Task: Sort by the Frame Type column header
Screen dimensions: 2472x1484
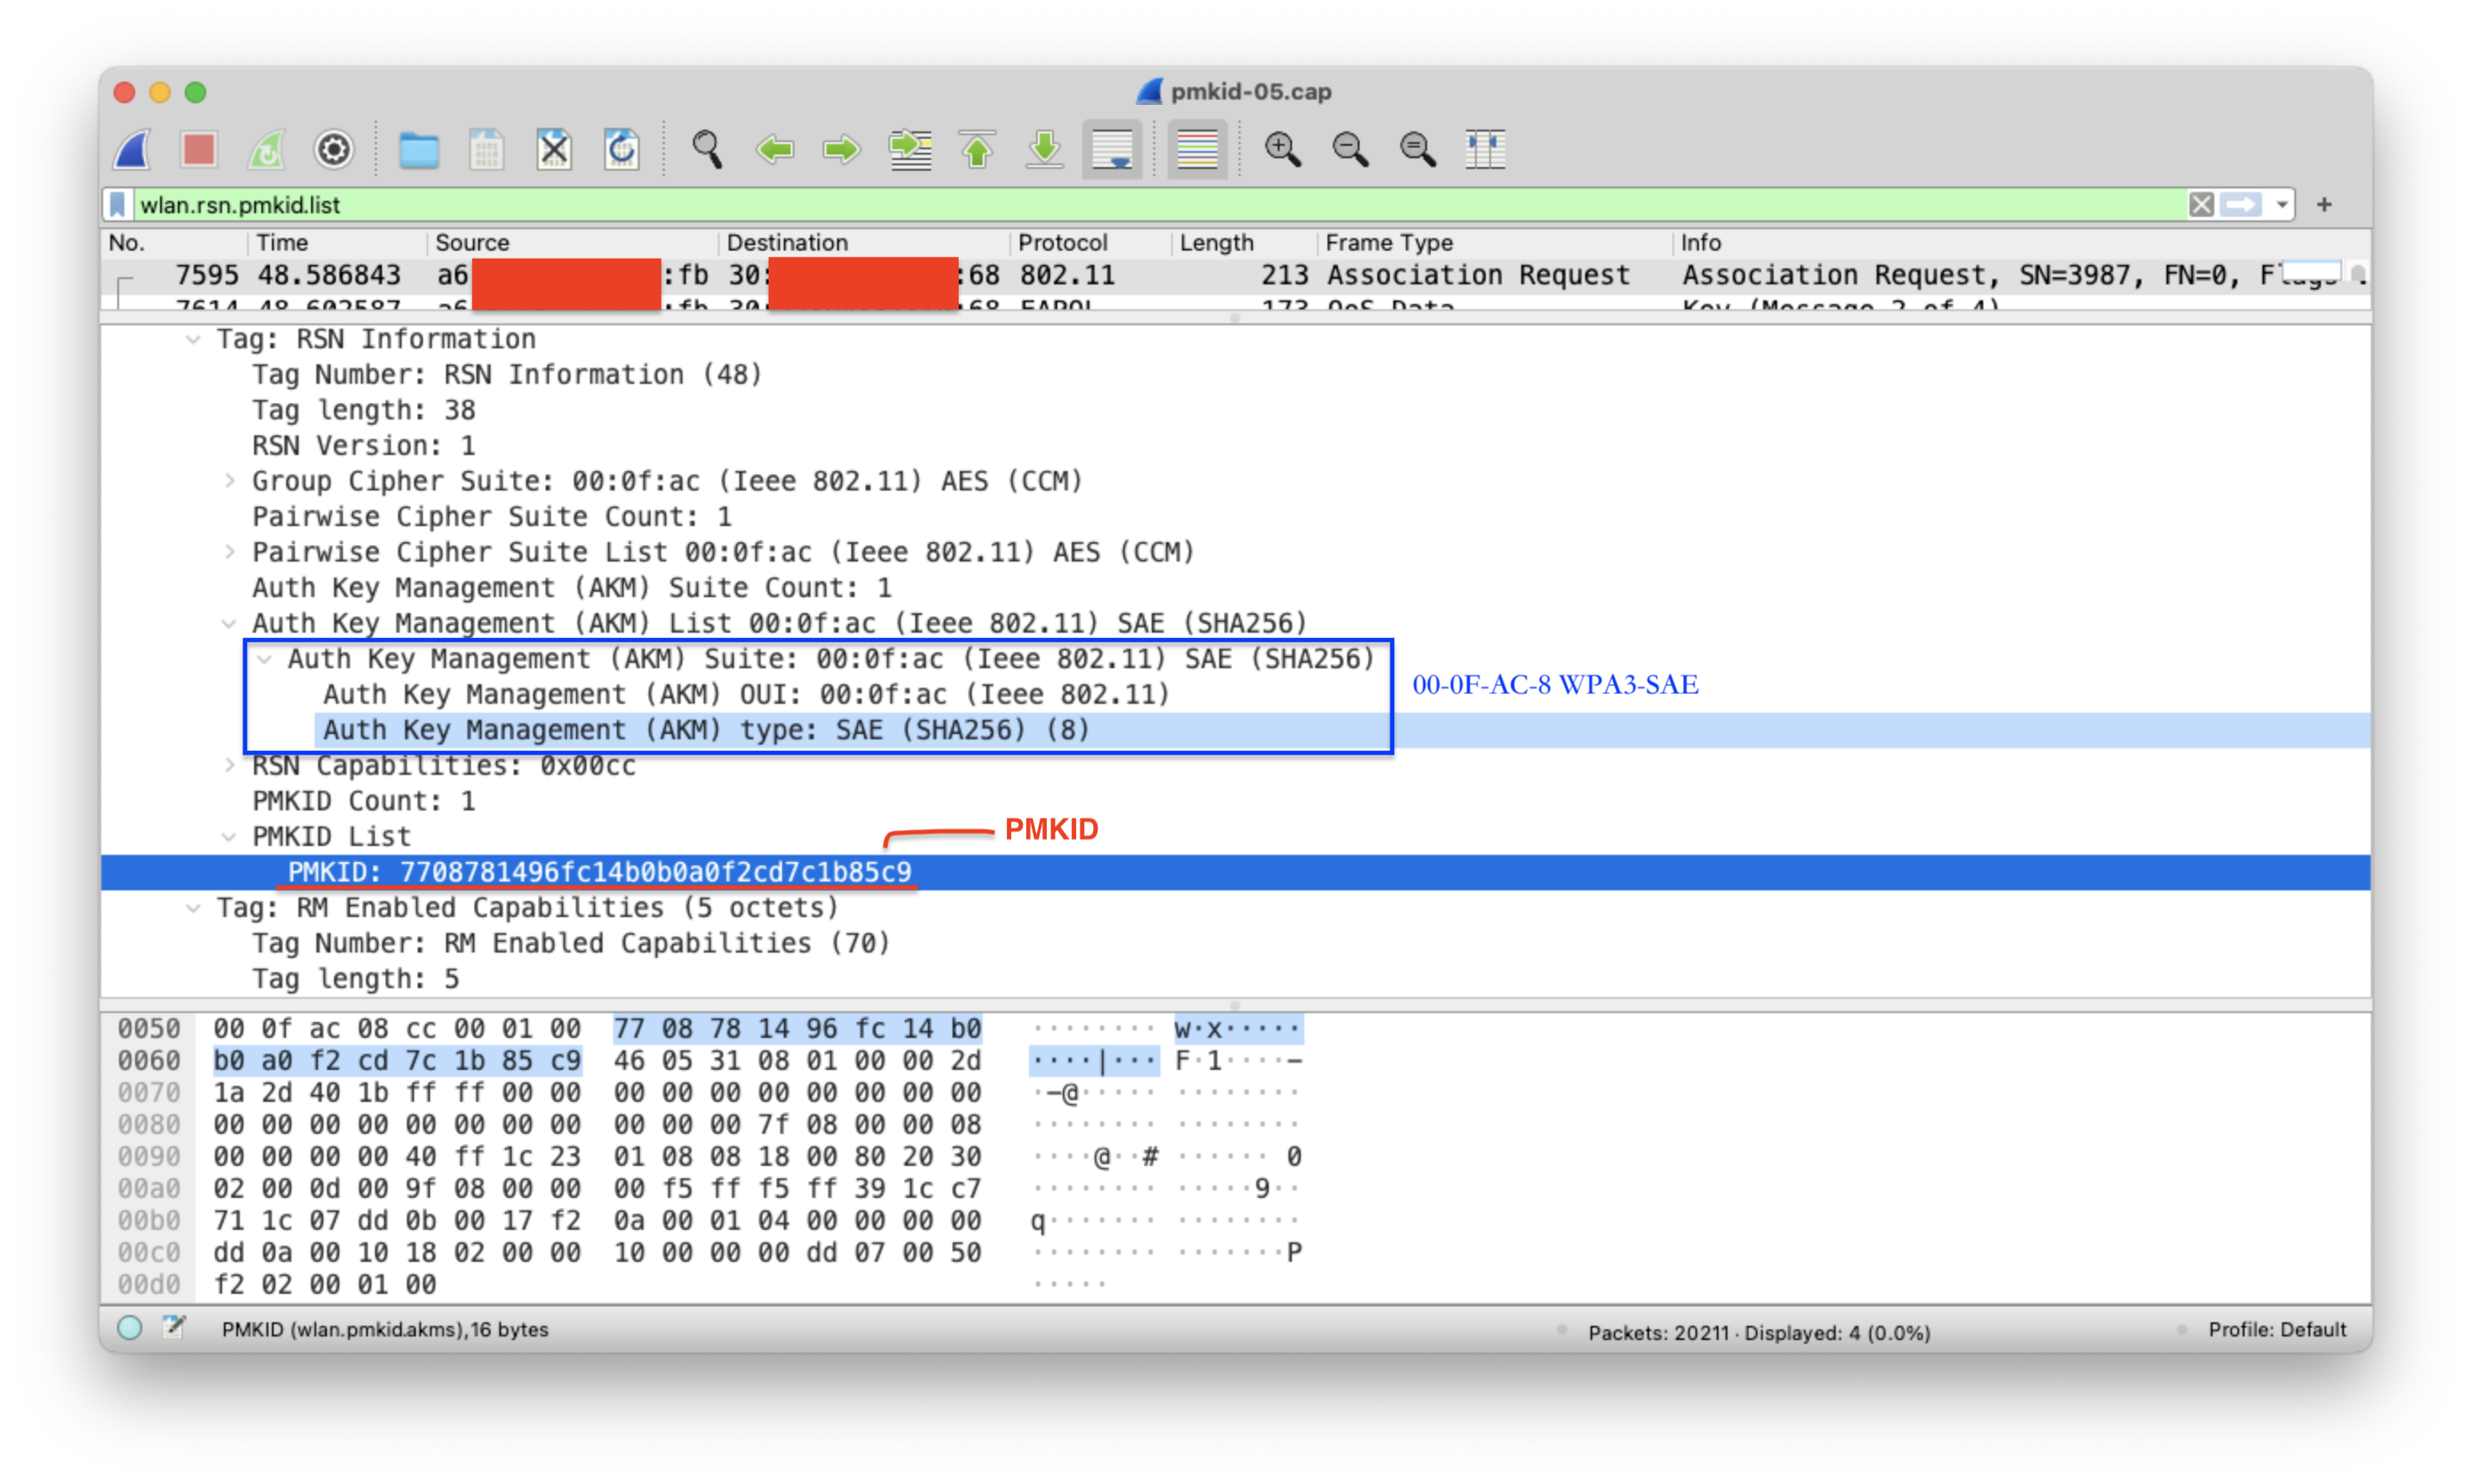Action: (x=1388, y=243)
